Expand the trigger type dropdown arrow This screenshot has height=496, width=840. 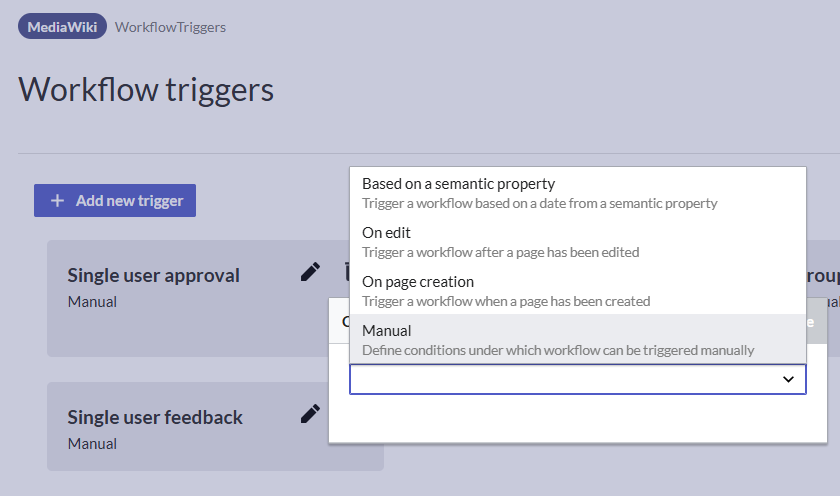coord(788,379)
